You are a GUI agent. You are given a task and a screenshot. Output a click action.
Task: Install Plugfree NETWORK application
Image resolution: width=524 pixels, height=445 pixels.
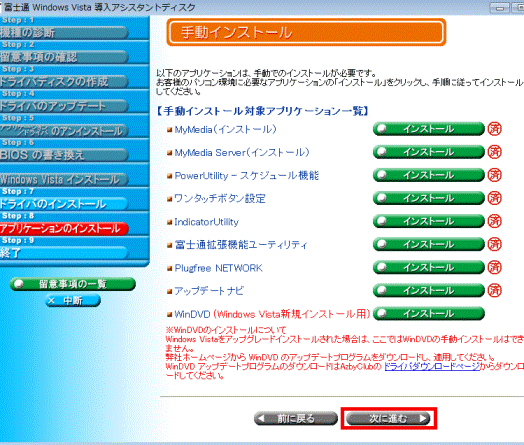pos(428,267)
